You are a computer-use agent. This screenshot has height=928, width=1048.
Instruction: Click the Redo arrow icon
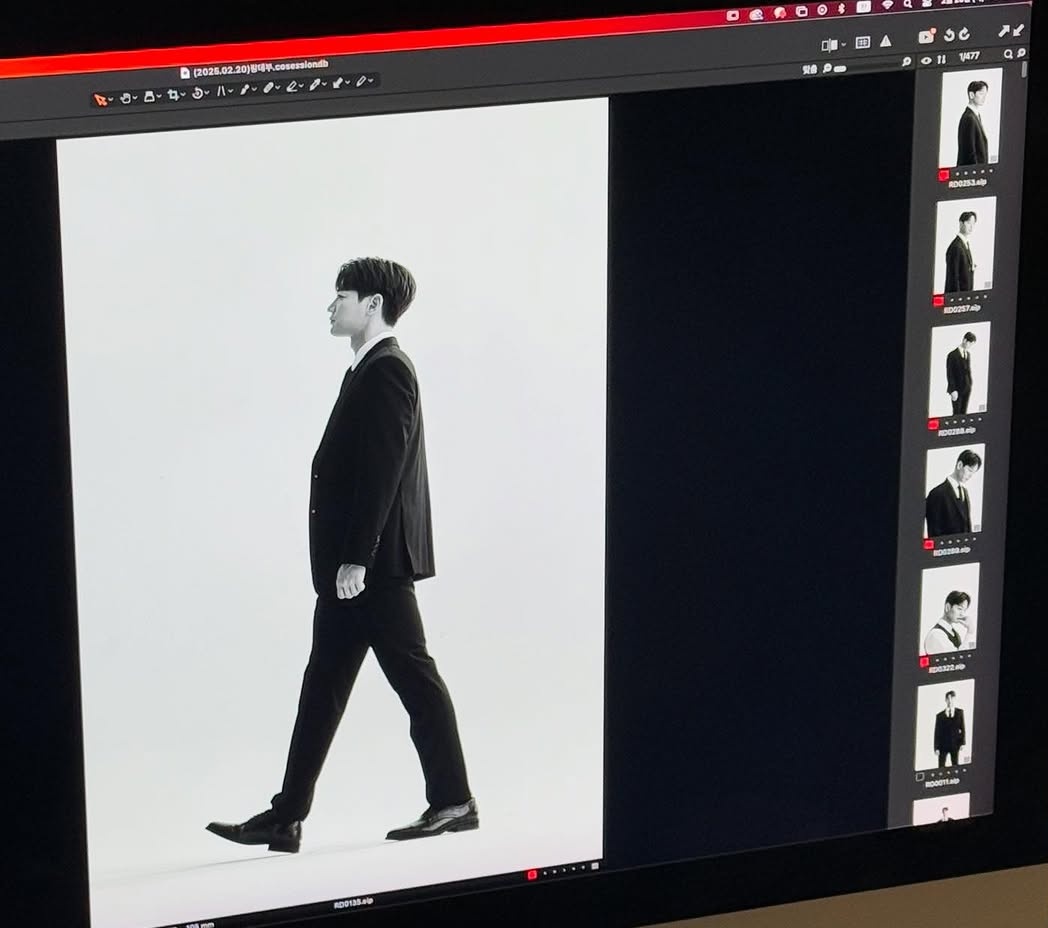[x=964, y=34]
